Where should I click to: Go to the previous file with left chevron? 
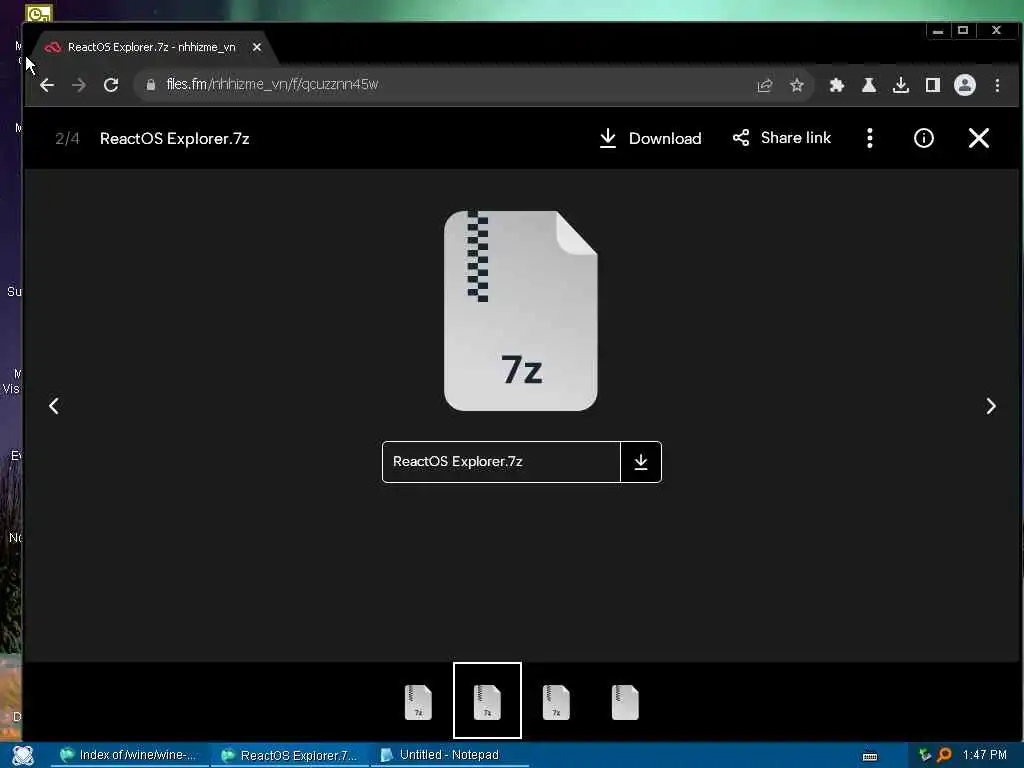click(x=54, y=406)
